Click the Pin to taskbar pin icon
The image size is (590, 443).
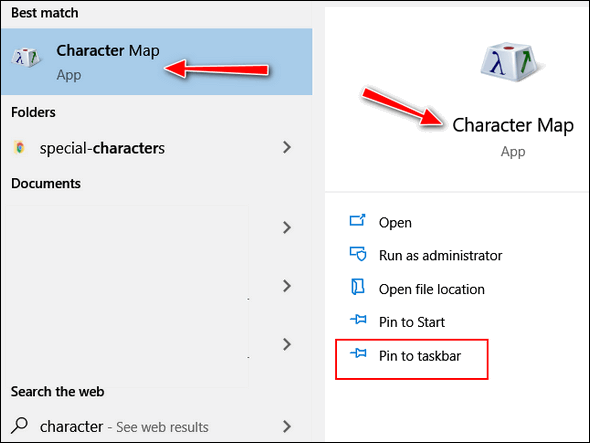pos(358,353)
